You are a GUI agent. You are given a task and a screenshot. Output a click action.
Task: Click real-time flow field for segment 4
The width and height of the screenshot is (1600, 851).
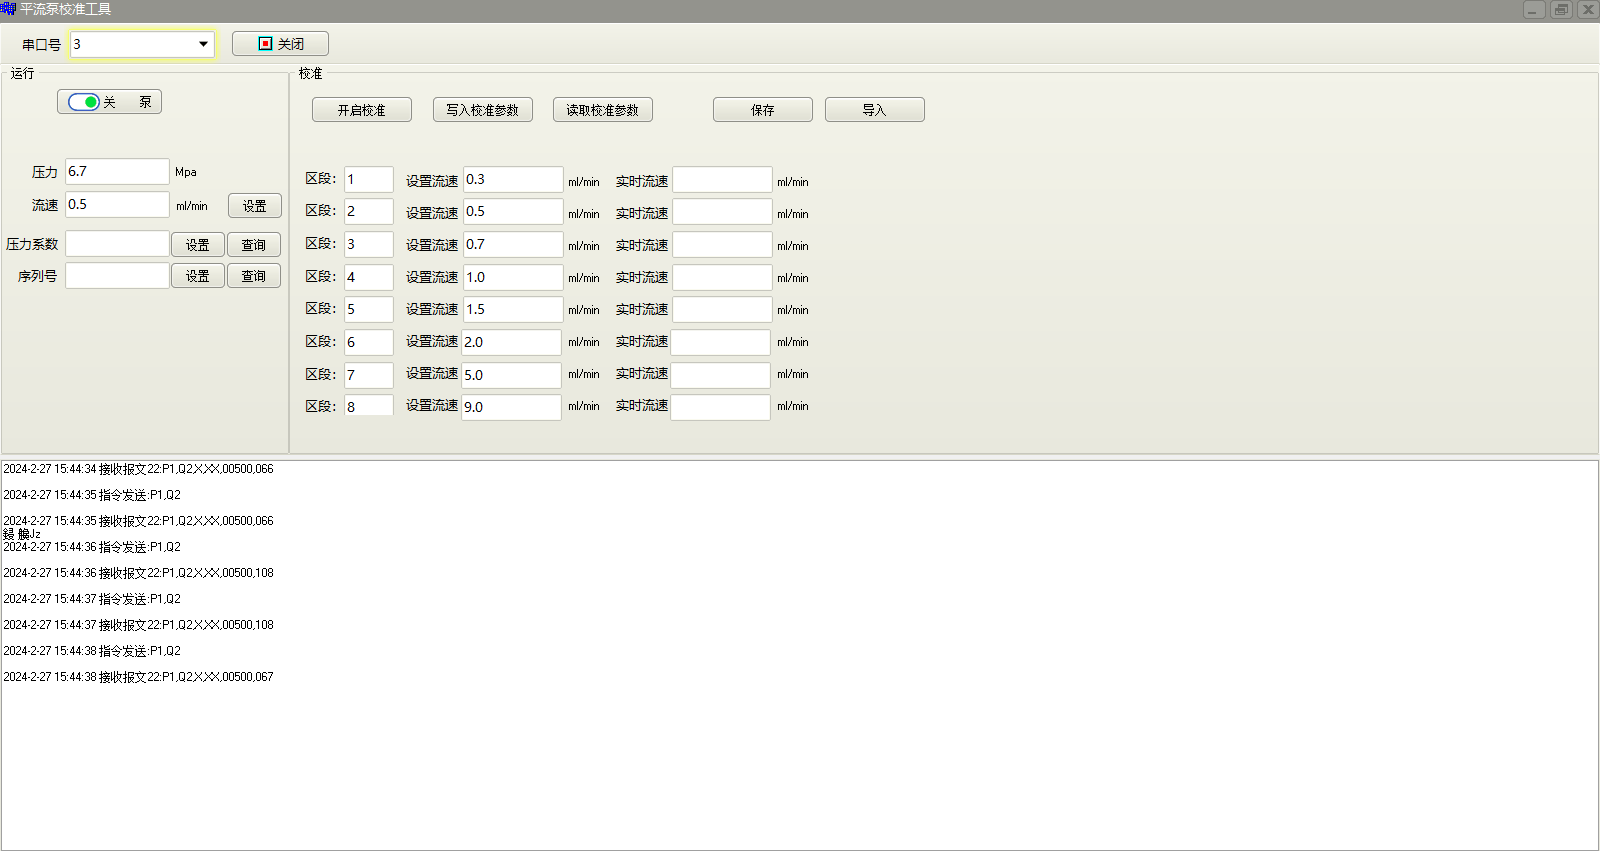(x=721, y=278)
